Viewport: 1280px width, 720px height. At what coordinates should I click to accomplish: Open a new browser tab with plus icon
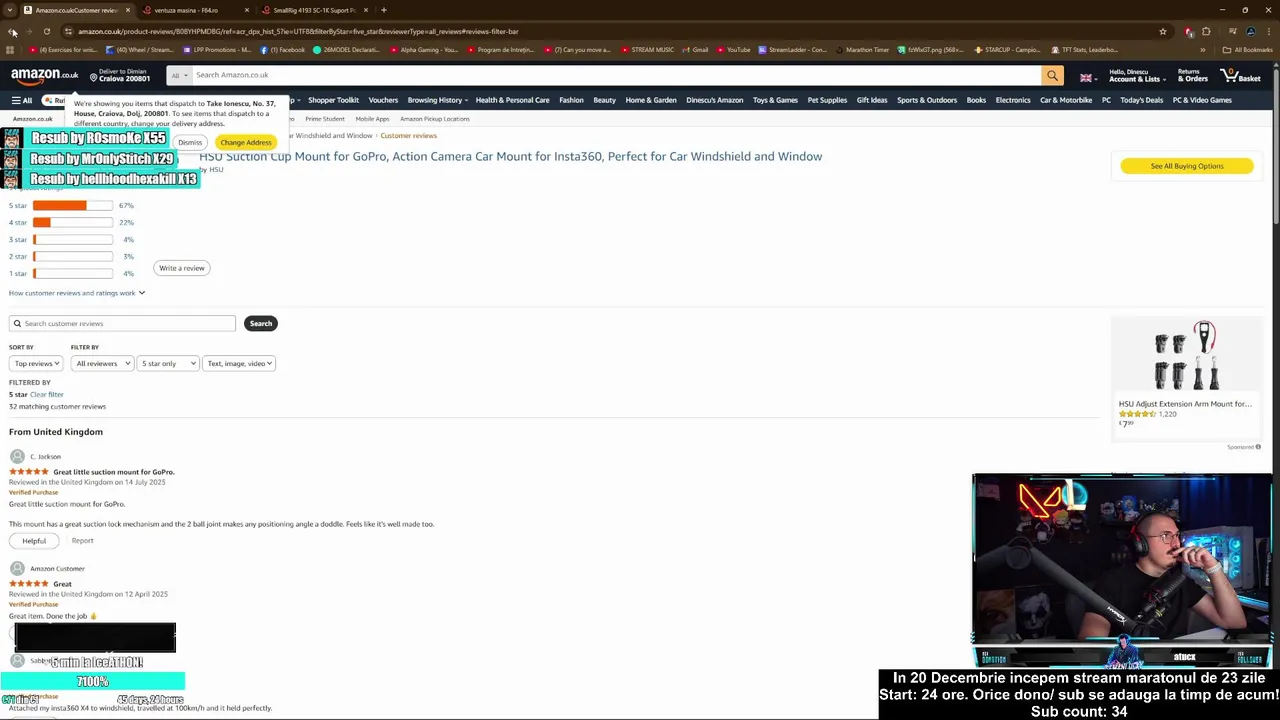384,10
